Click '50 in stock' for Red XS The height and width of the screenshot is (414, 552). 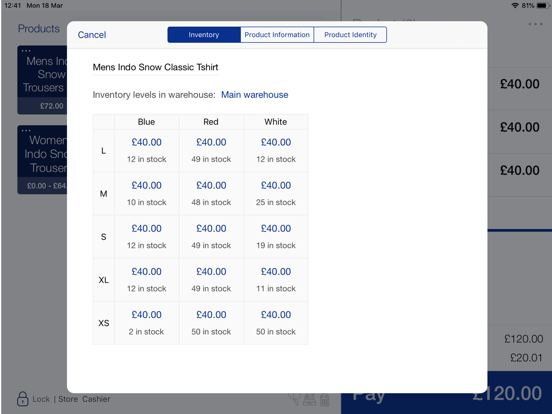pos(211,332)
